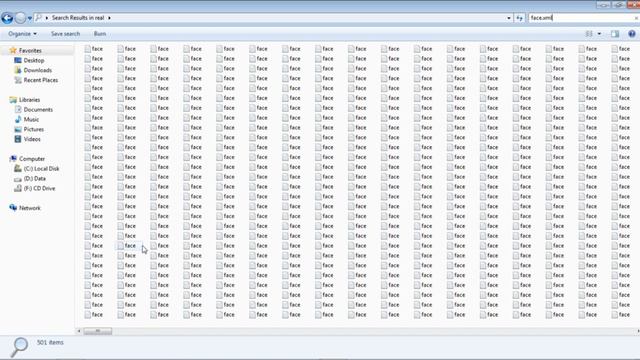Refresh the search results
This screenshot has width=640, height=360.
point(519,18)
